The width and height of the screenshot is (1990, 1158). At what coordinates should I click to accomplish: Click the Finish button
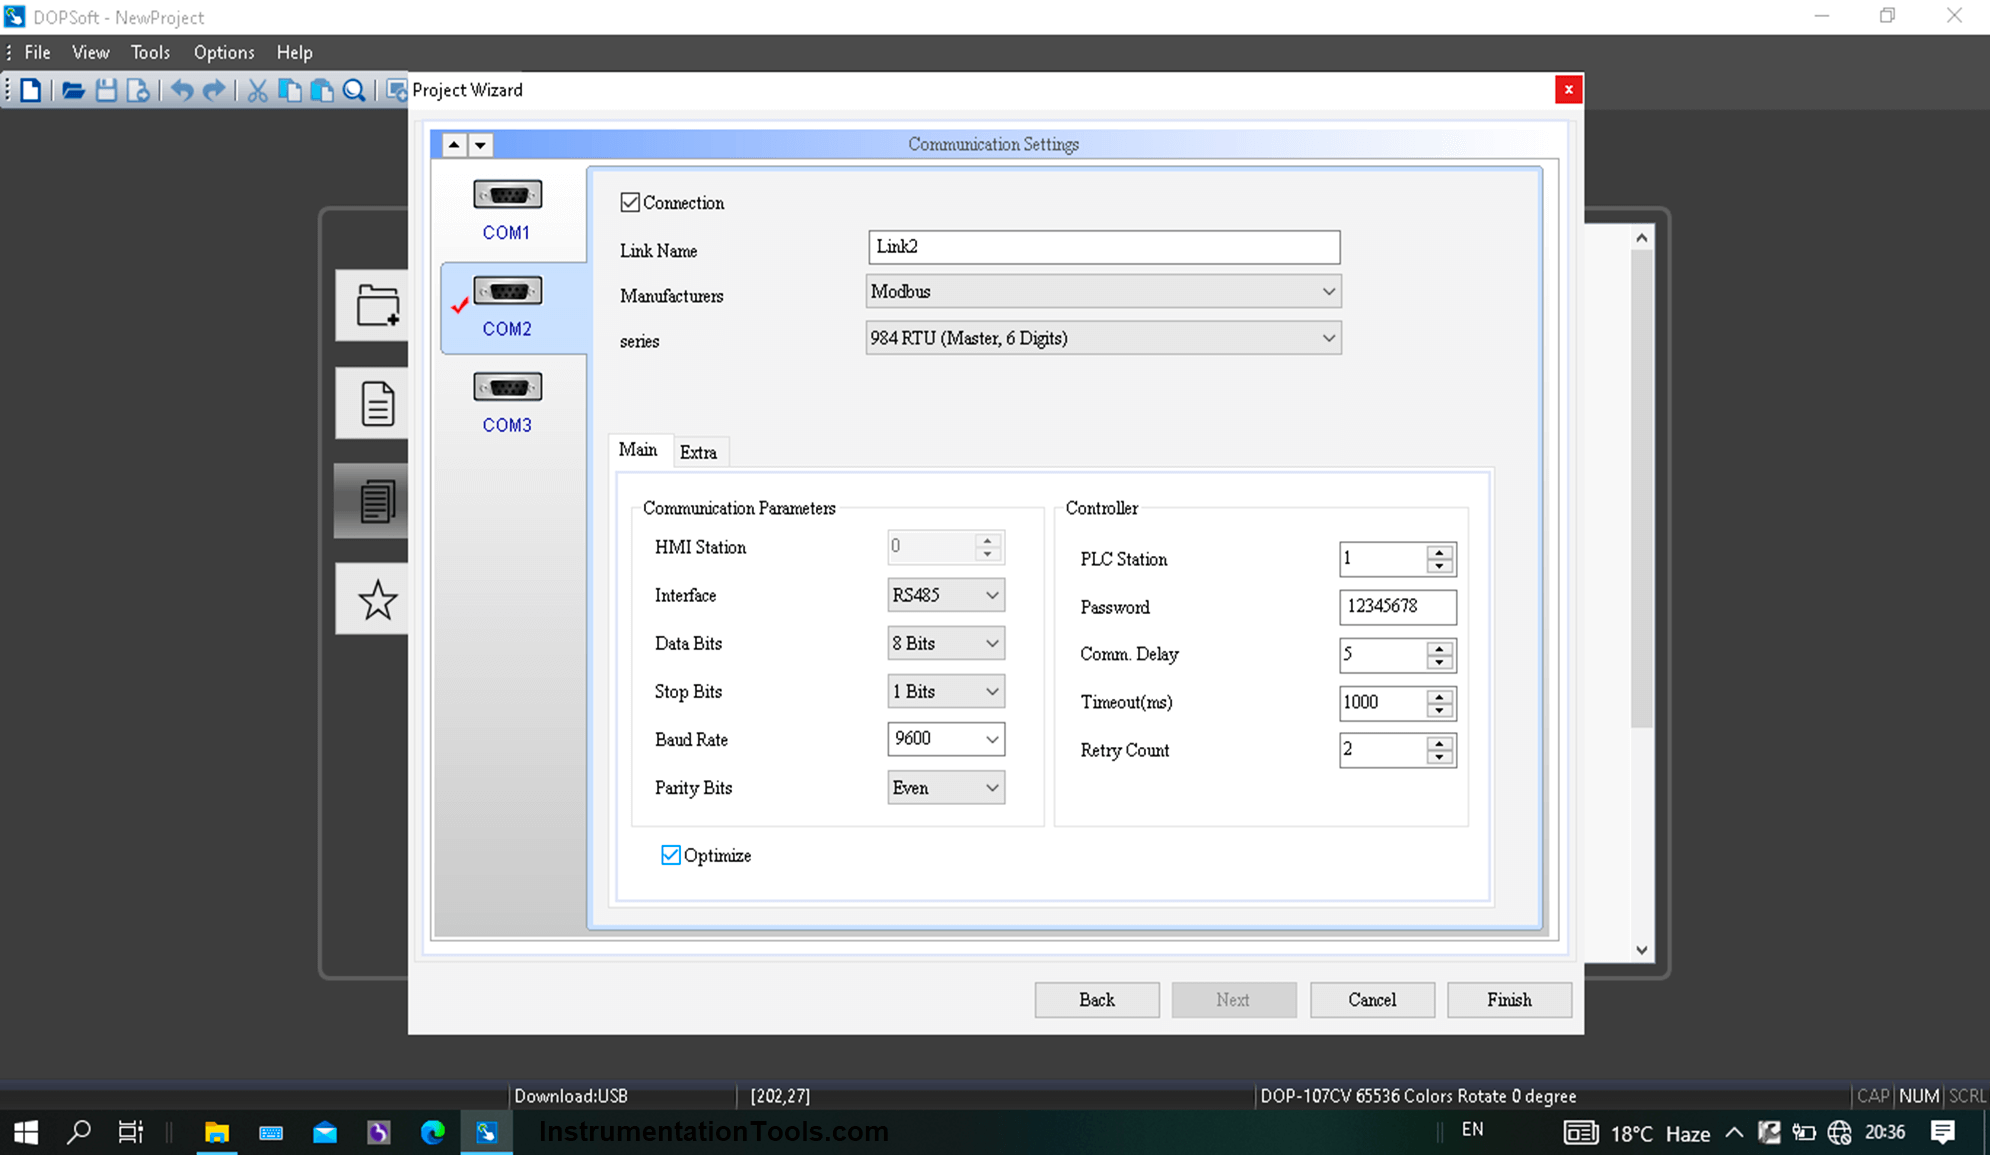click(x=1508, y=999)
